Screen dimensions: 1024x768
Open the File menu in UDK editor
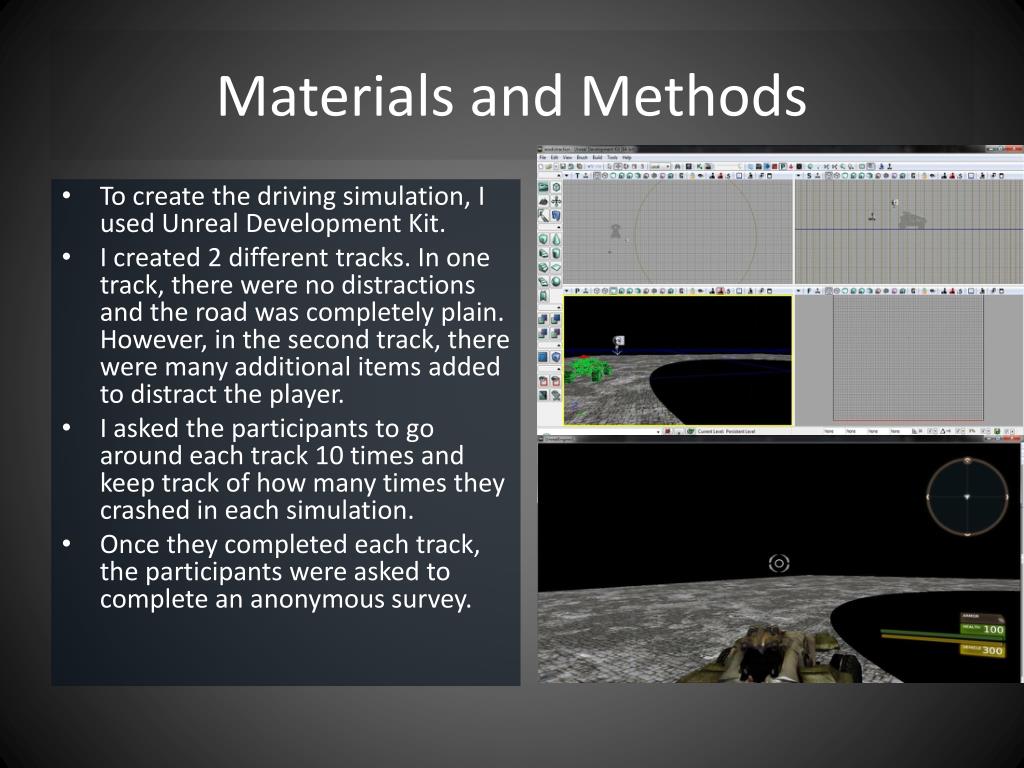point(543,157)
